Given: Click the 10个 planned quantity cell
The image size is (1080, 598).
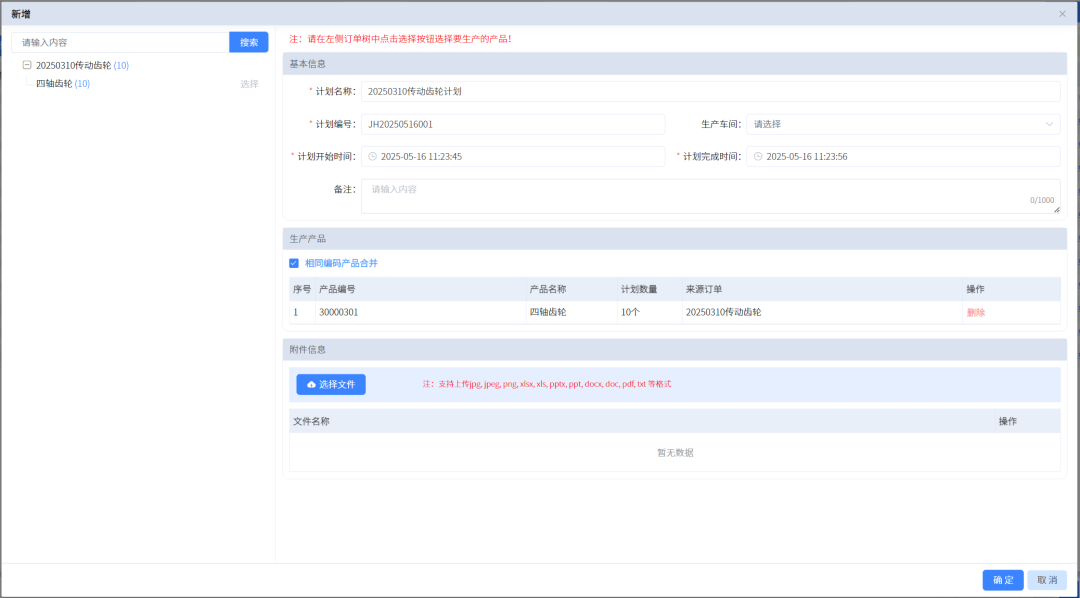Looking at the screenshot, I should [650, 312].
